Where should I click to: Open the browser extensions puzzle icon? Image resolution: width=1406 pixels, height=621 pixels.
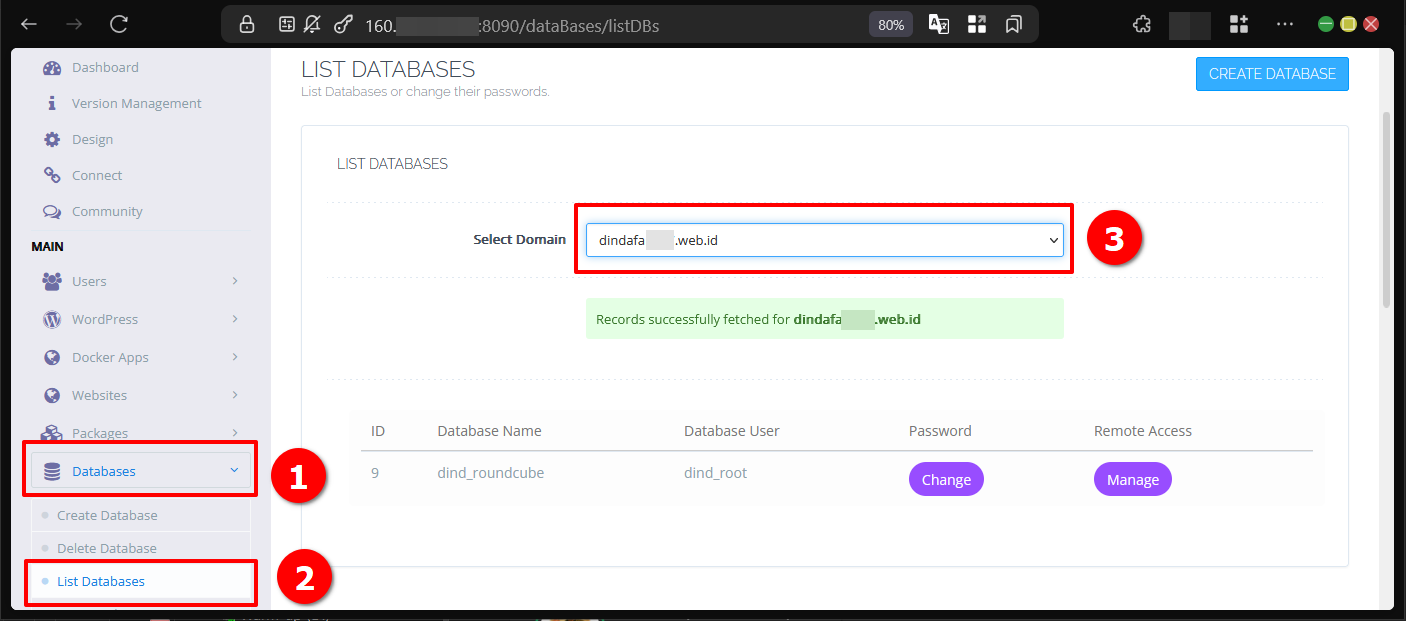tap(1141, 25)
